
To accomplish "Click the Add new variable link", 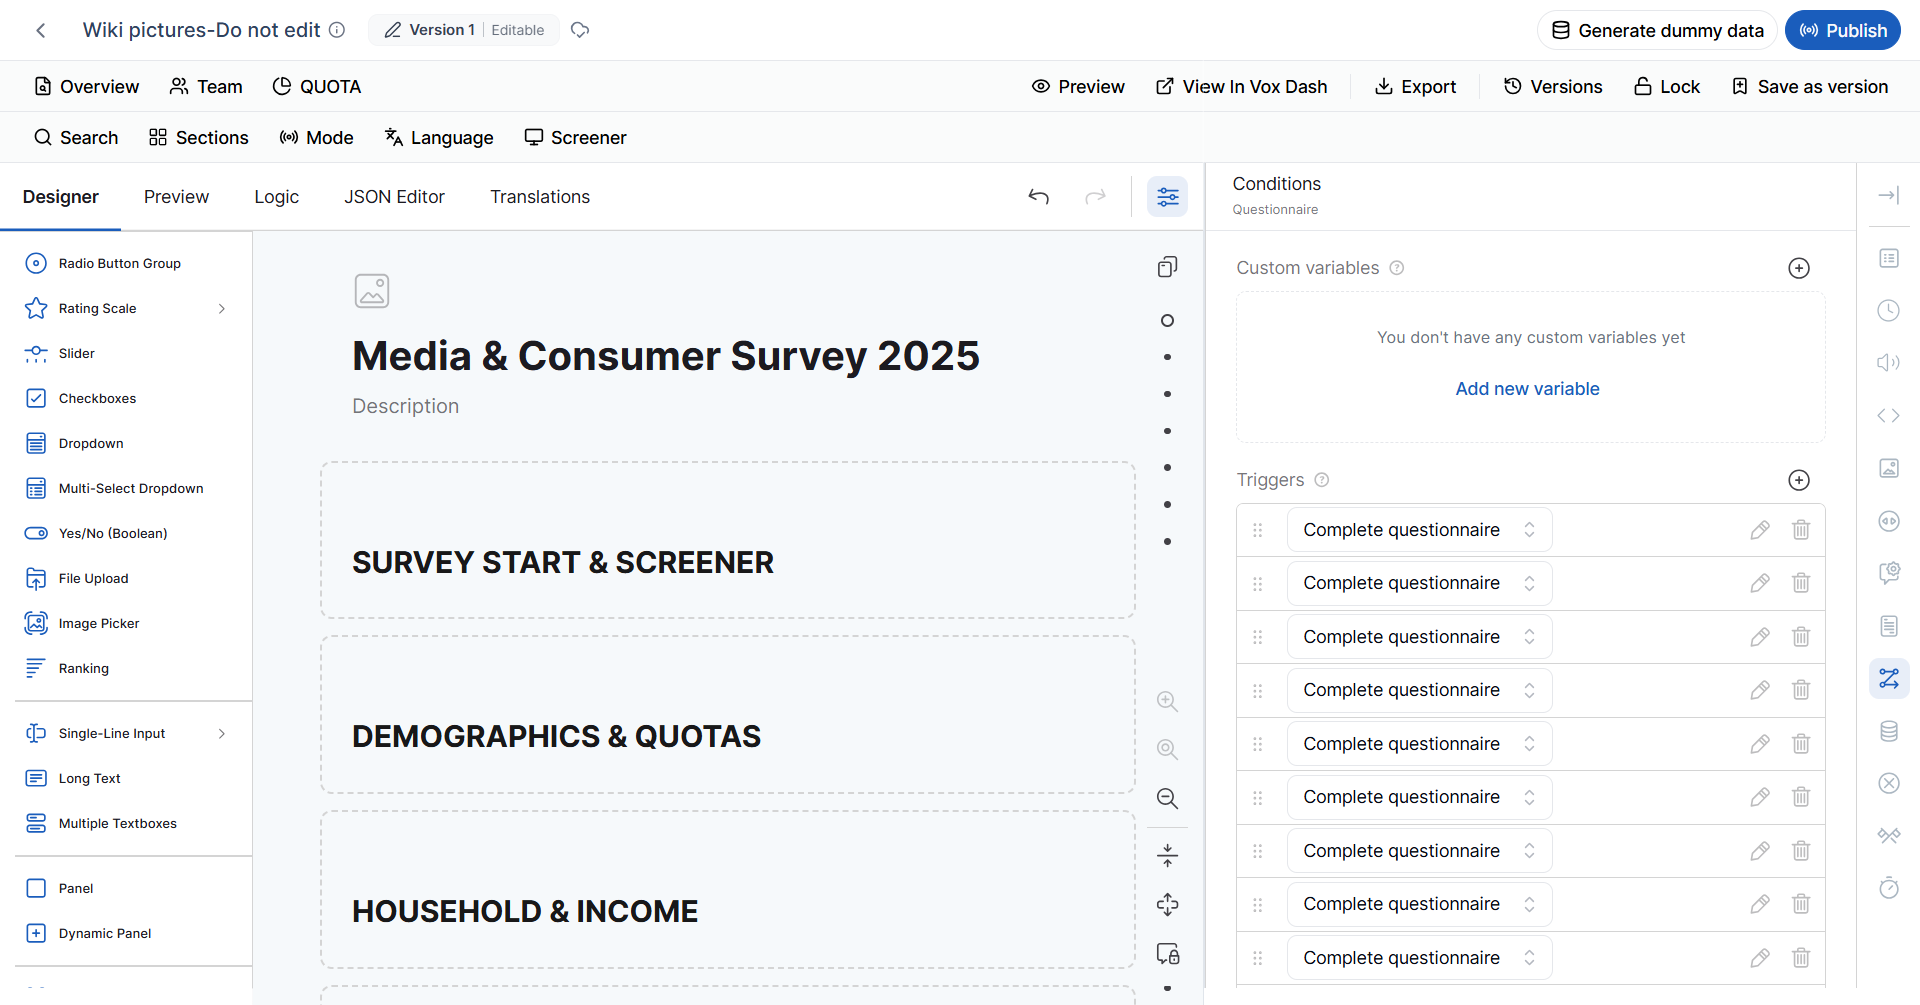I will coord(1527,389).
